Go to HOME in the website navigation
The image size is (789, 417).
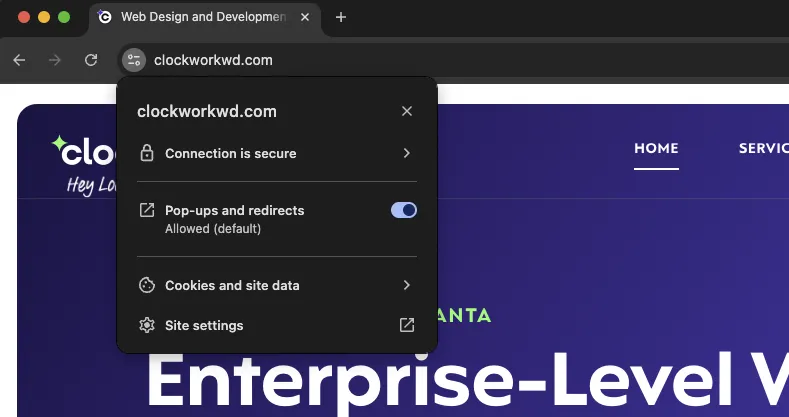(656, 148)
